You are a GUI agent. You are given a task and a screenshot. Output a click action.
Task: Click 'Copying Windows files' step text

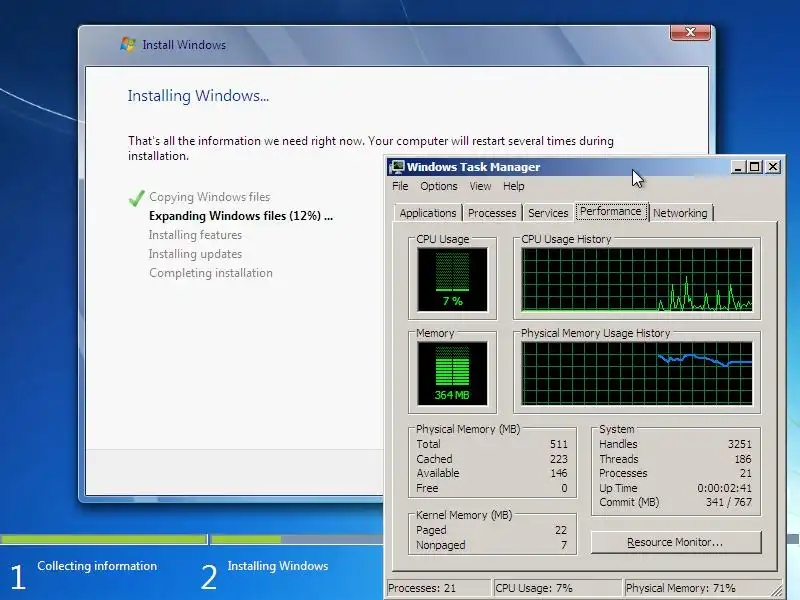click(210, 197)
